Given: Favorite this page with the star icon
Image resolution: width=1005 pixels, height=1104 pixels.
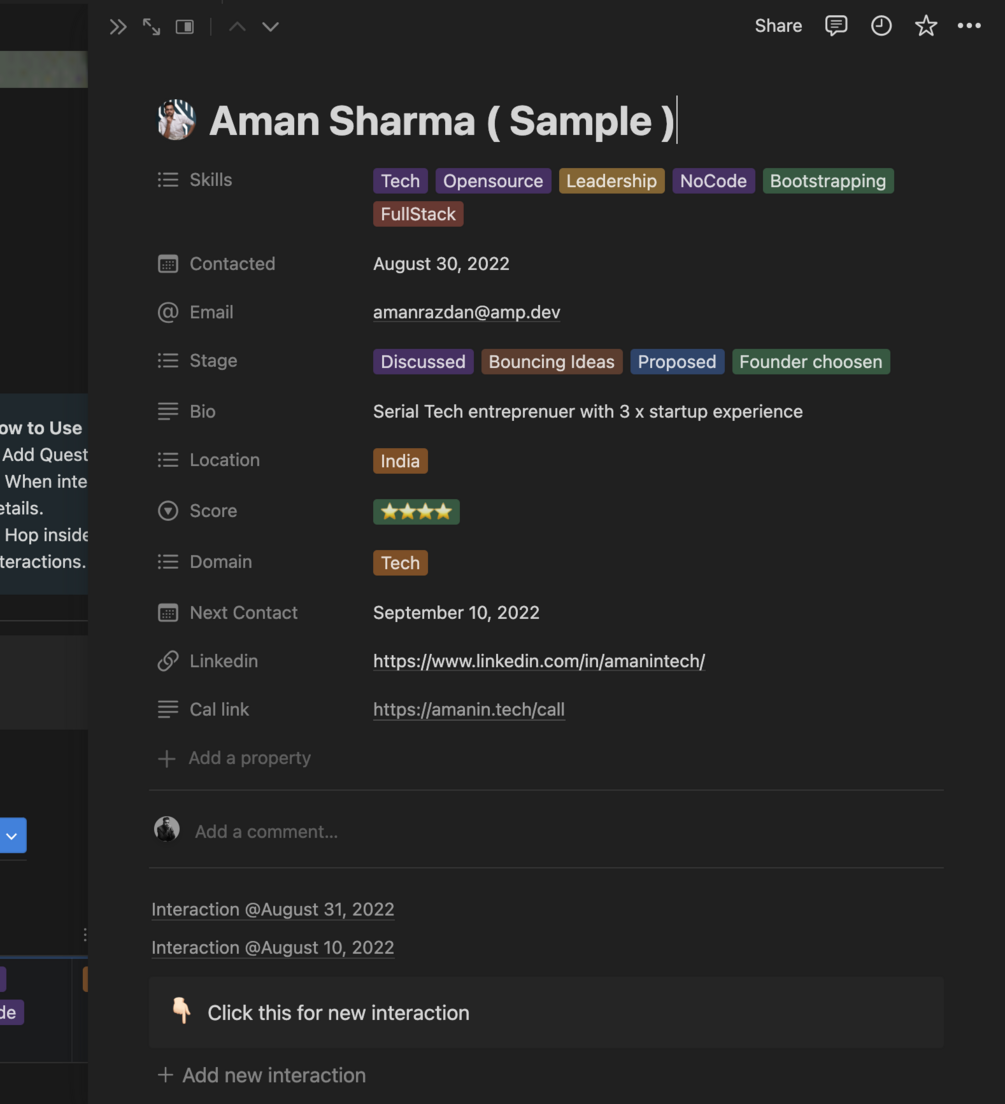Looking at the screenshot, I should [926, 26].
